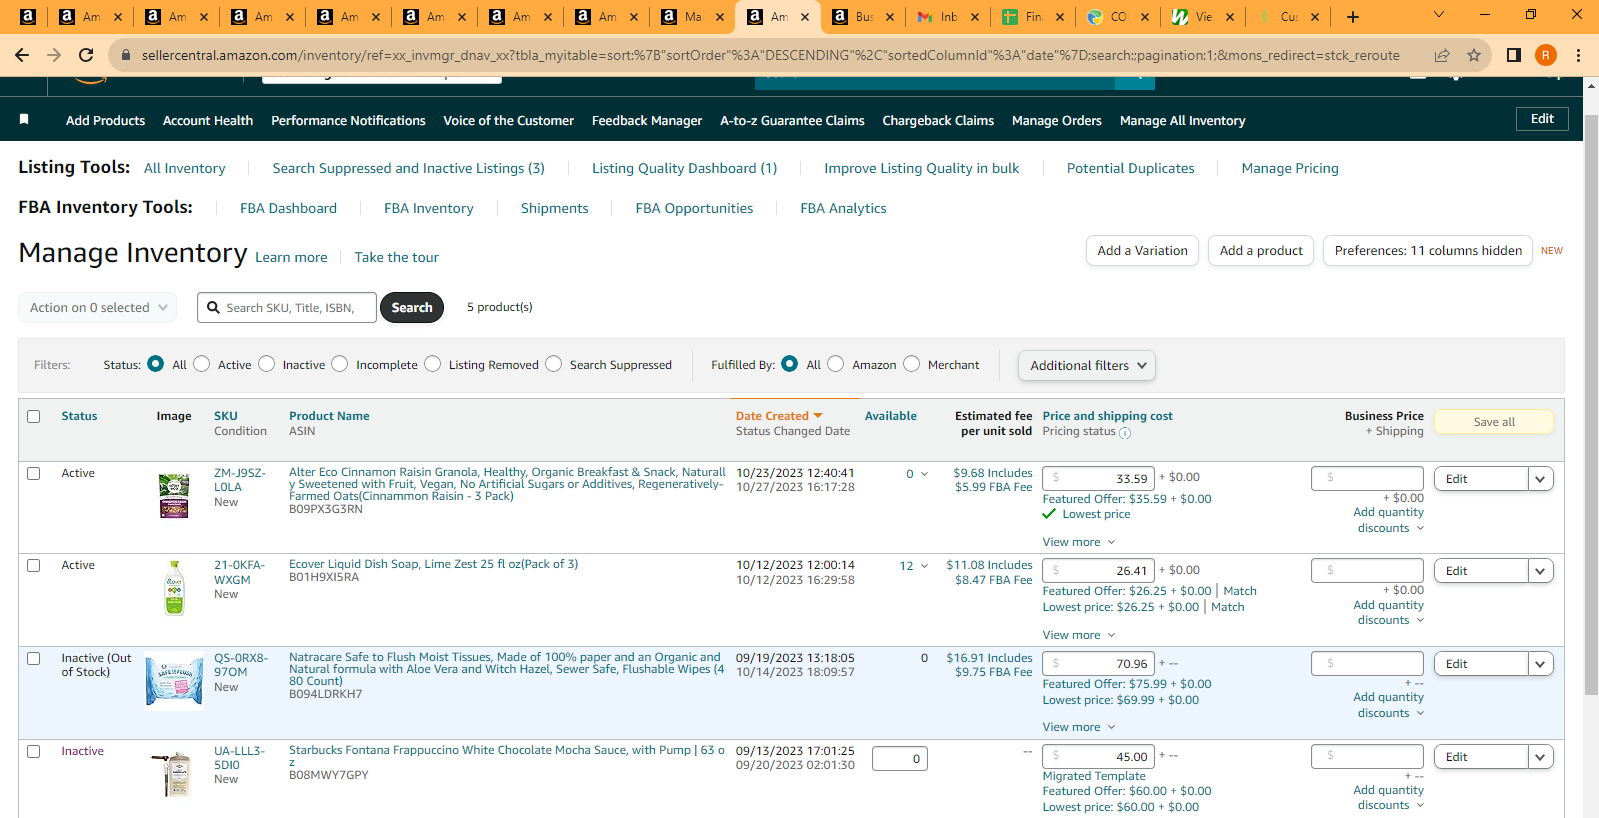Viewport: 1599px width, 818px height.
Task: Expand available quantity 12 chevron for Ecover
Action: point(924,566)
